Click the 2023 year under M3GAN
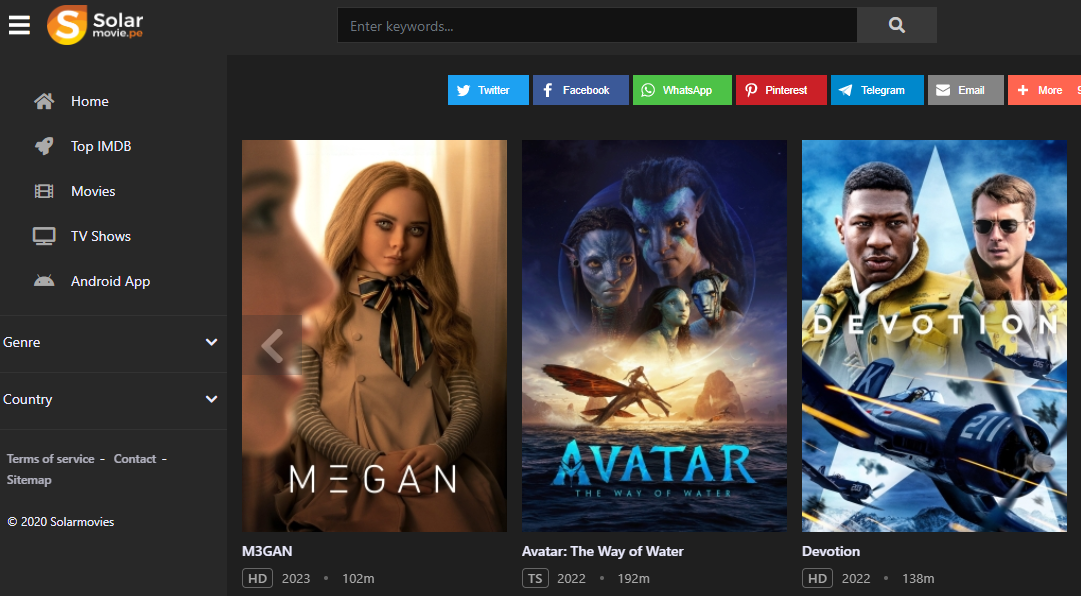This screenshot has height=596, width=1081. click(x=296, y=579)
